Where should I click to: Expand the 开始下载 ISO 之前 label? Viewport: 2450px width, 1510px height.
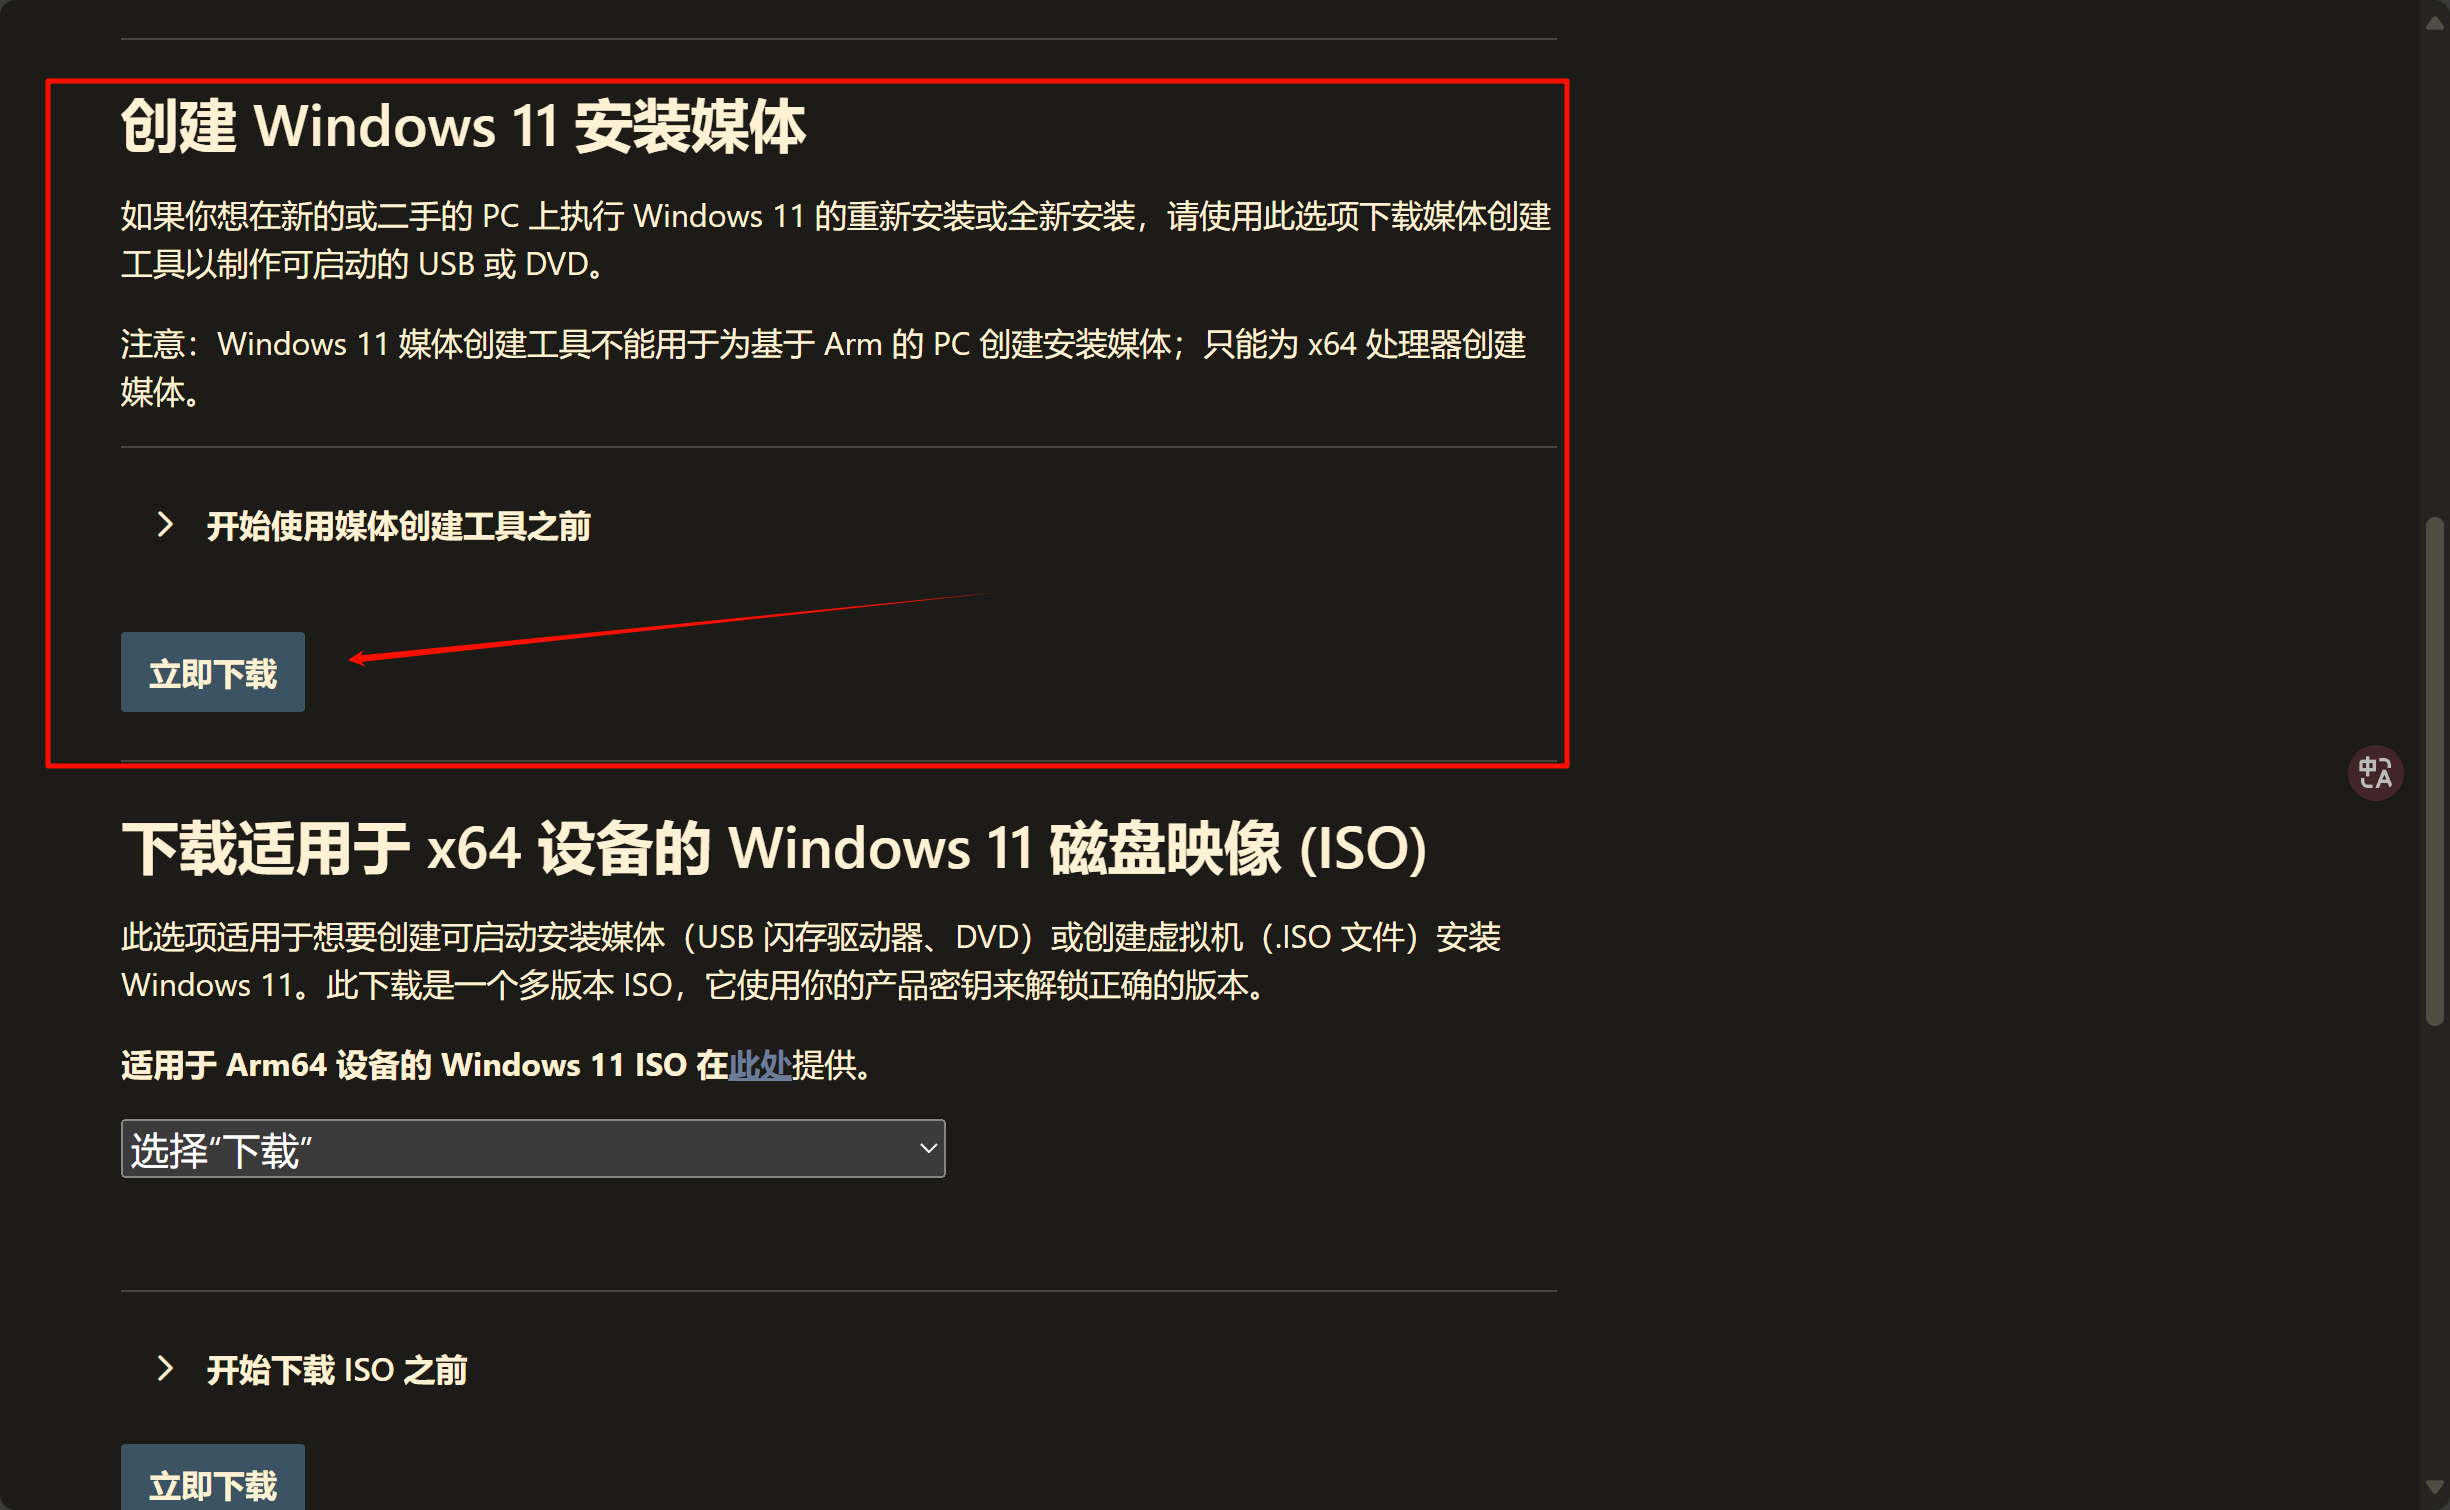coord(336,1370)
